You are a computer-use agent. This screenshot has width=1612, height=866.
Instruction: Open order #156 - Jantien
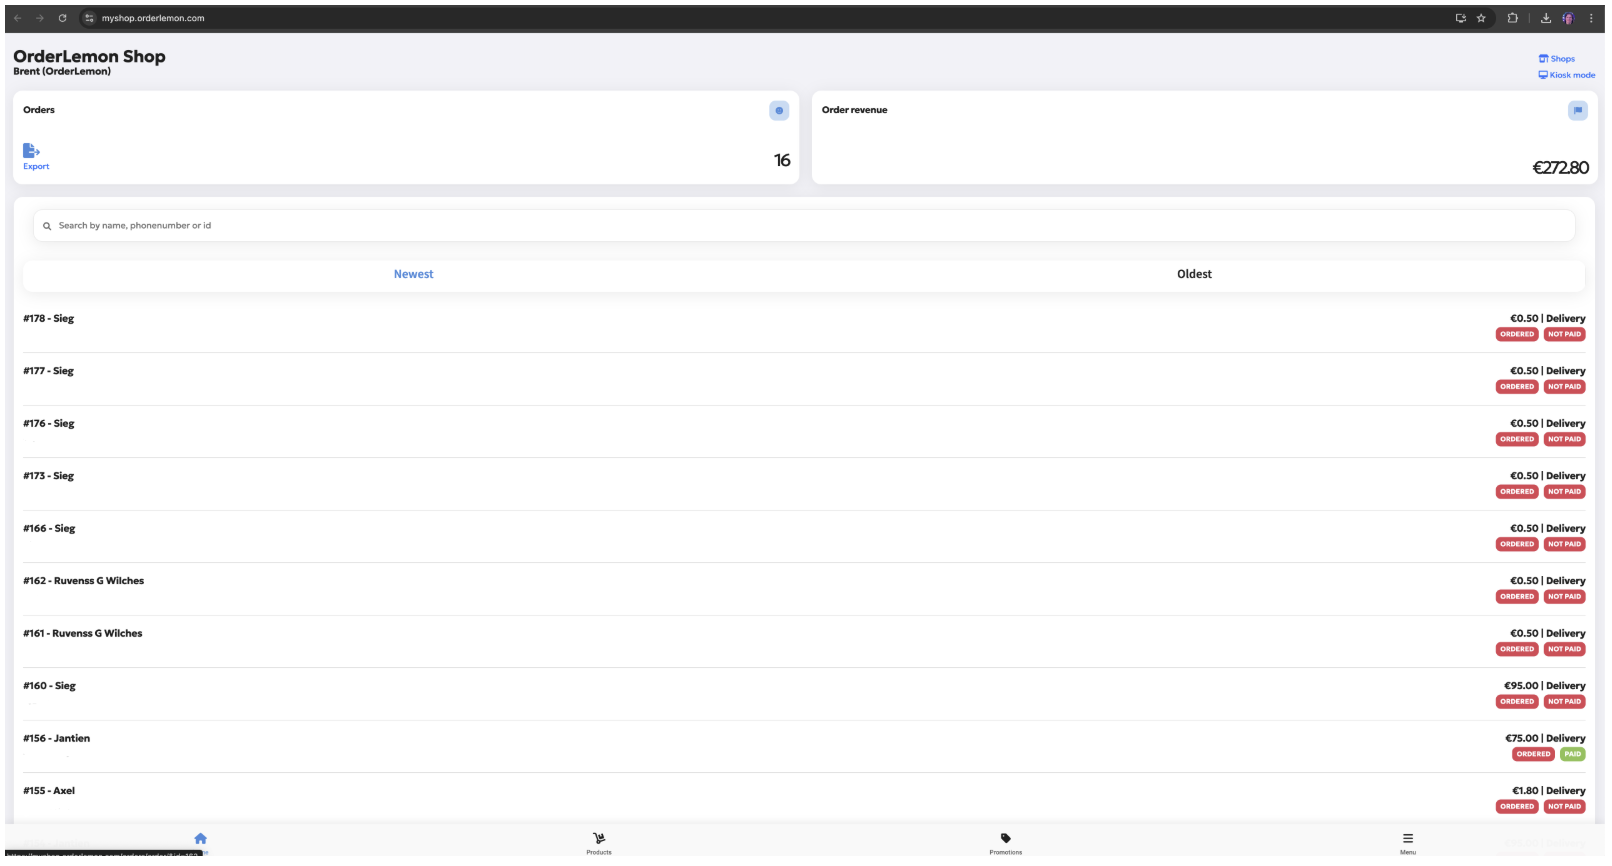pyautogui.click(x=57, y=739)
